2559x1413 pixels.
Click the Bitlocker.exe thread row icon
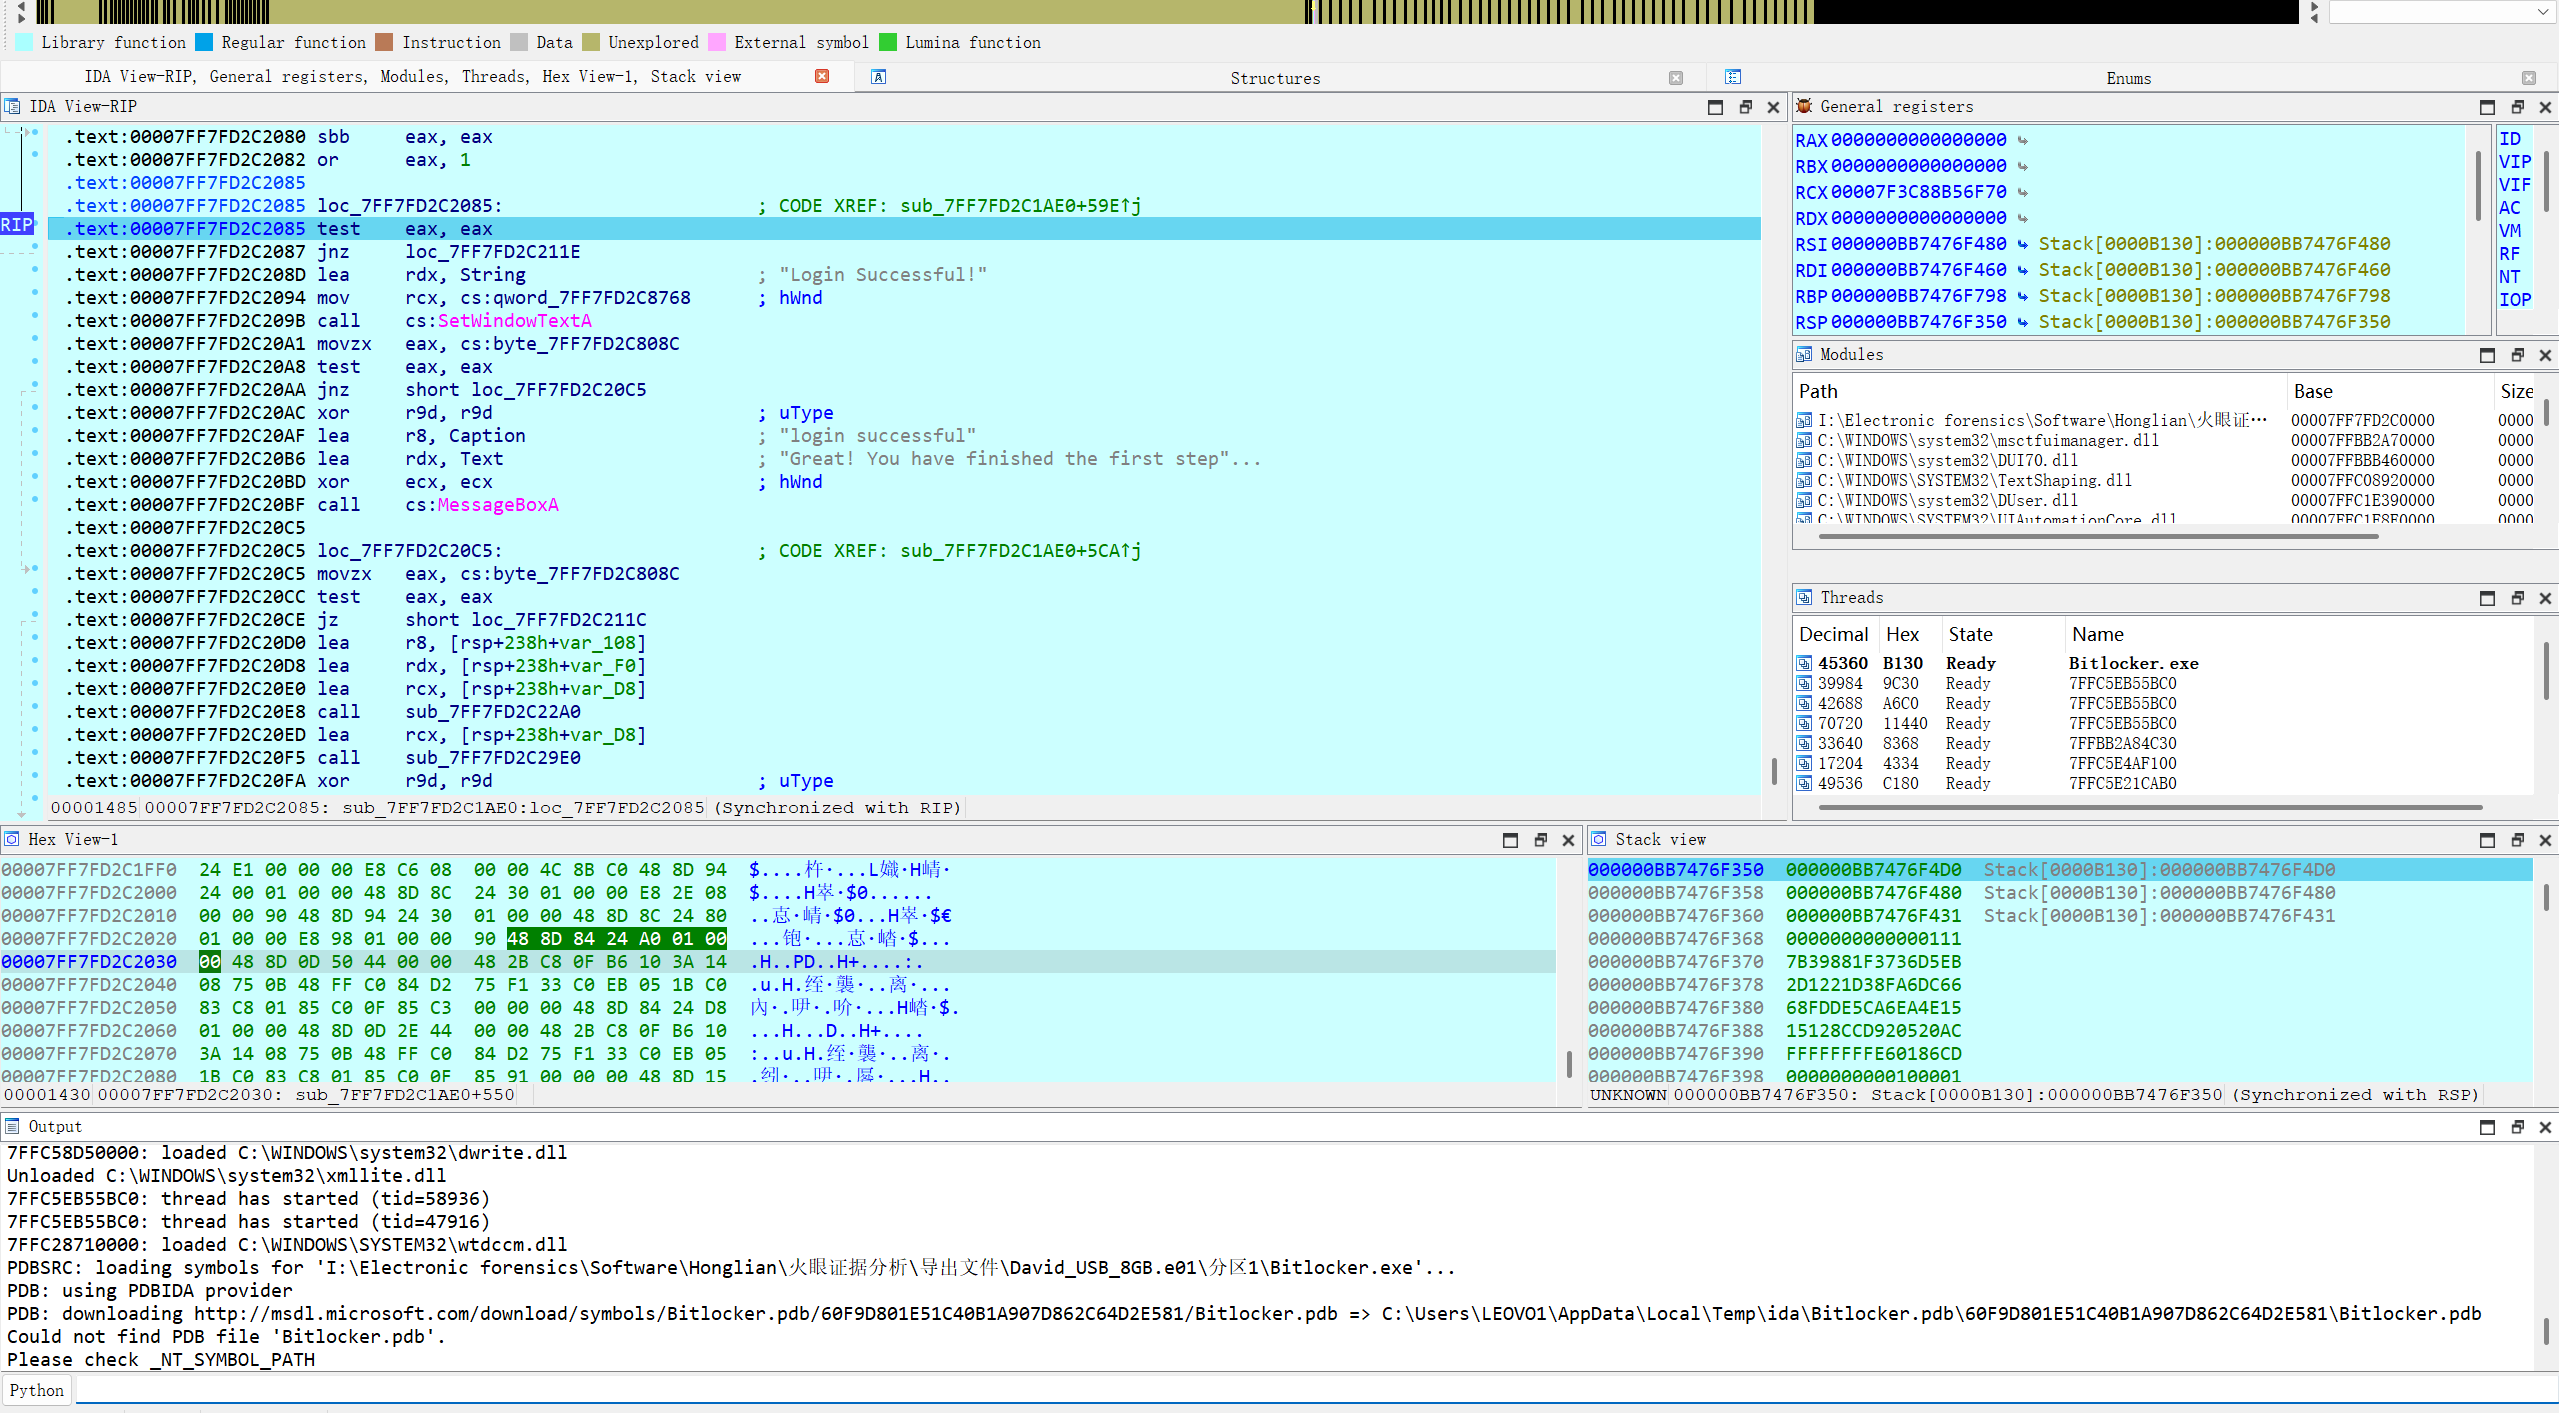point(1804,663)
